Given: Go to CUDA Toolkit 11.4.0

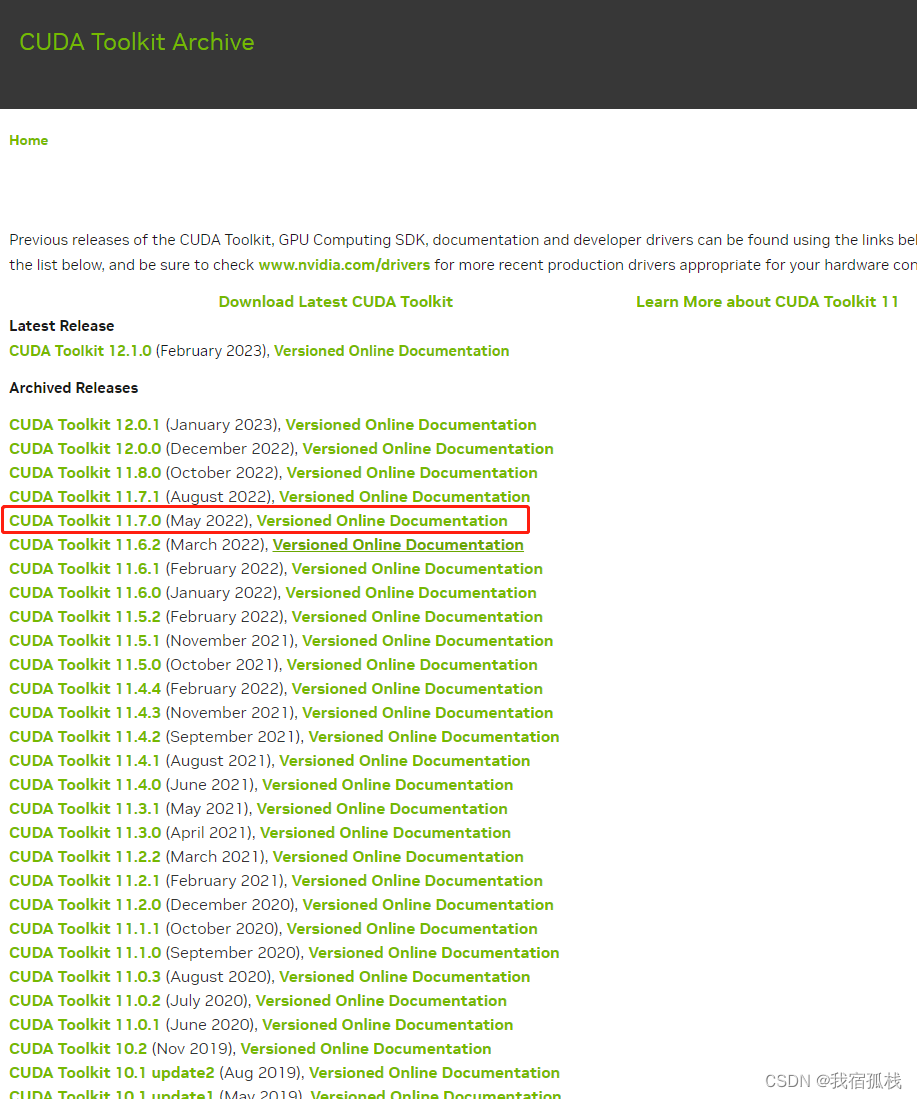Looking at the screenshot, I should [85, 784].
